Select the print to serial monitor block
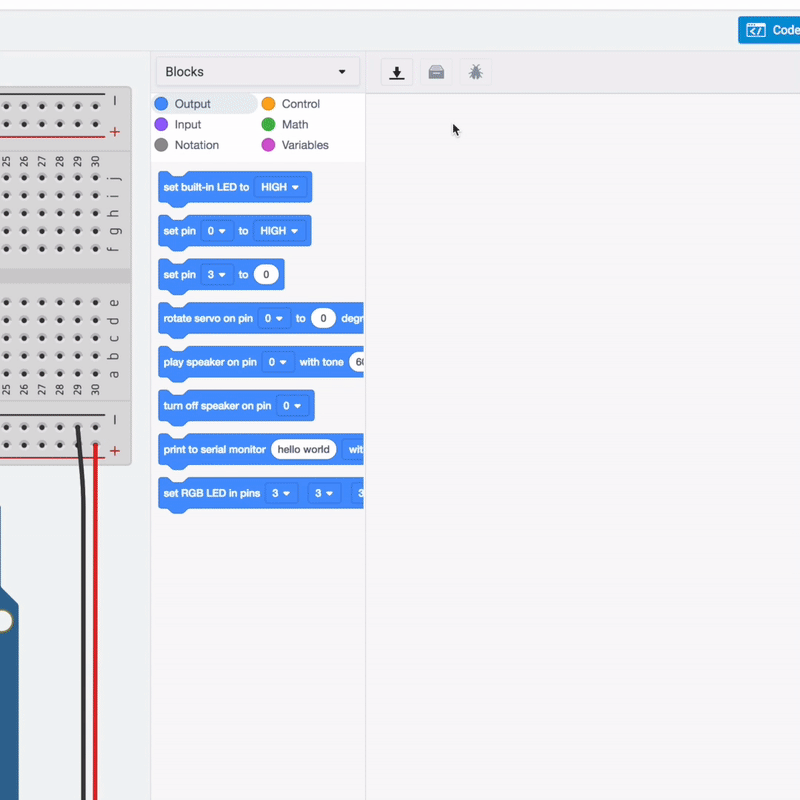 [261, 452]
